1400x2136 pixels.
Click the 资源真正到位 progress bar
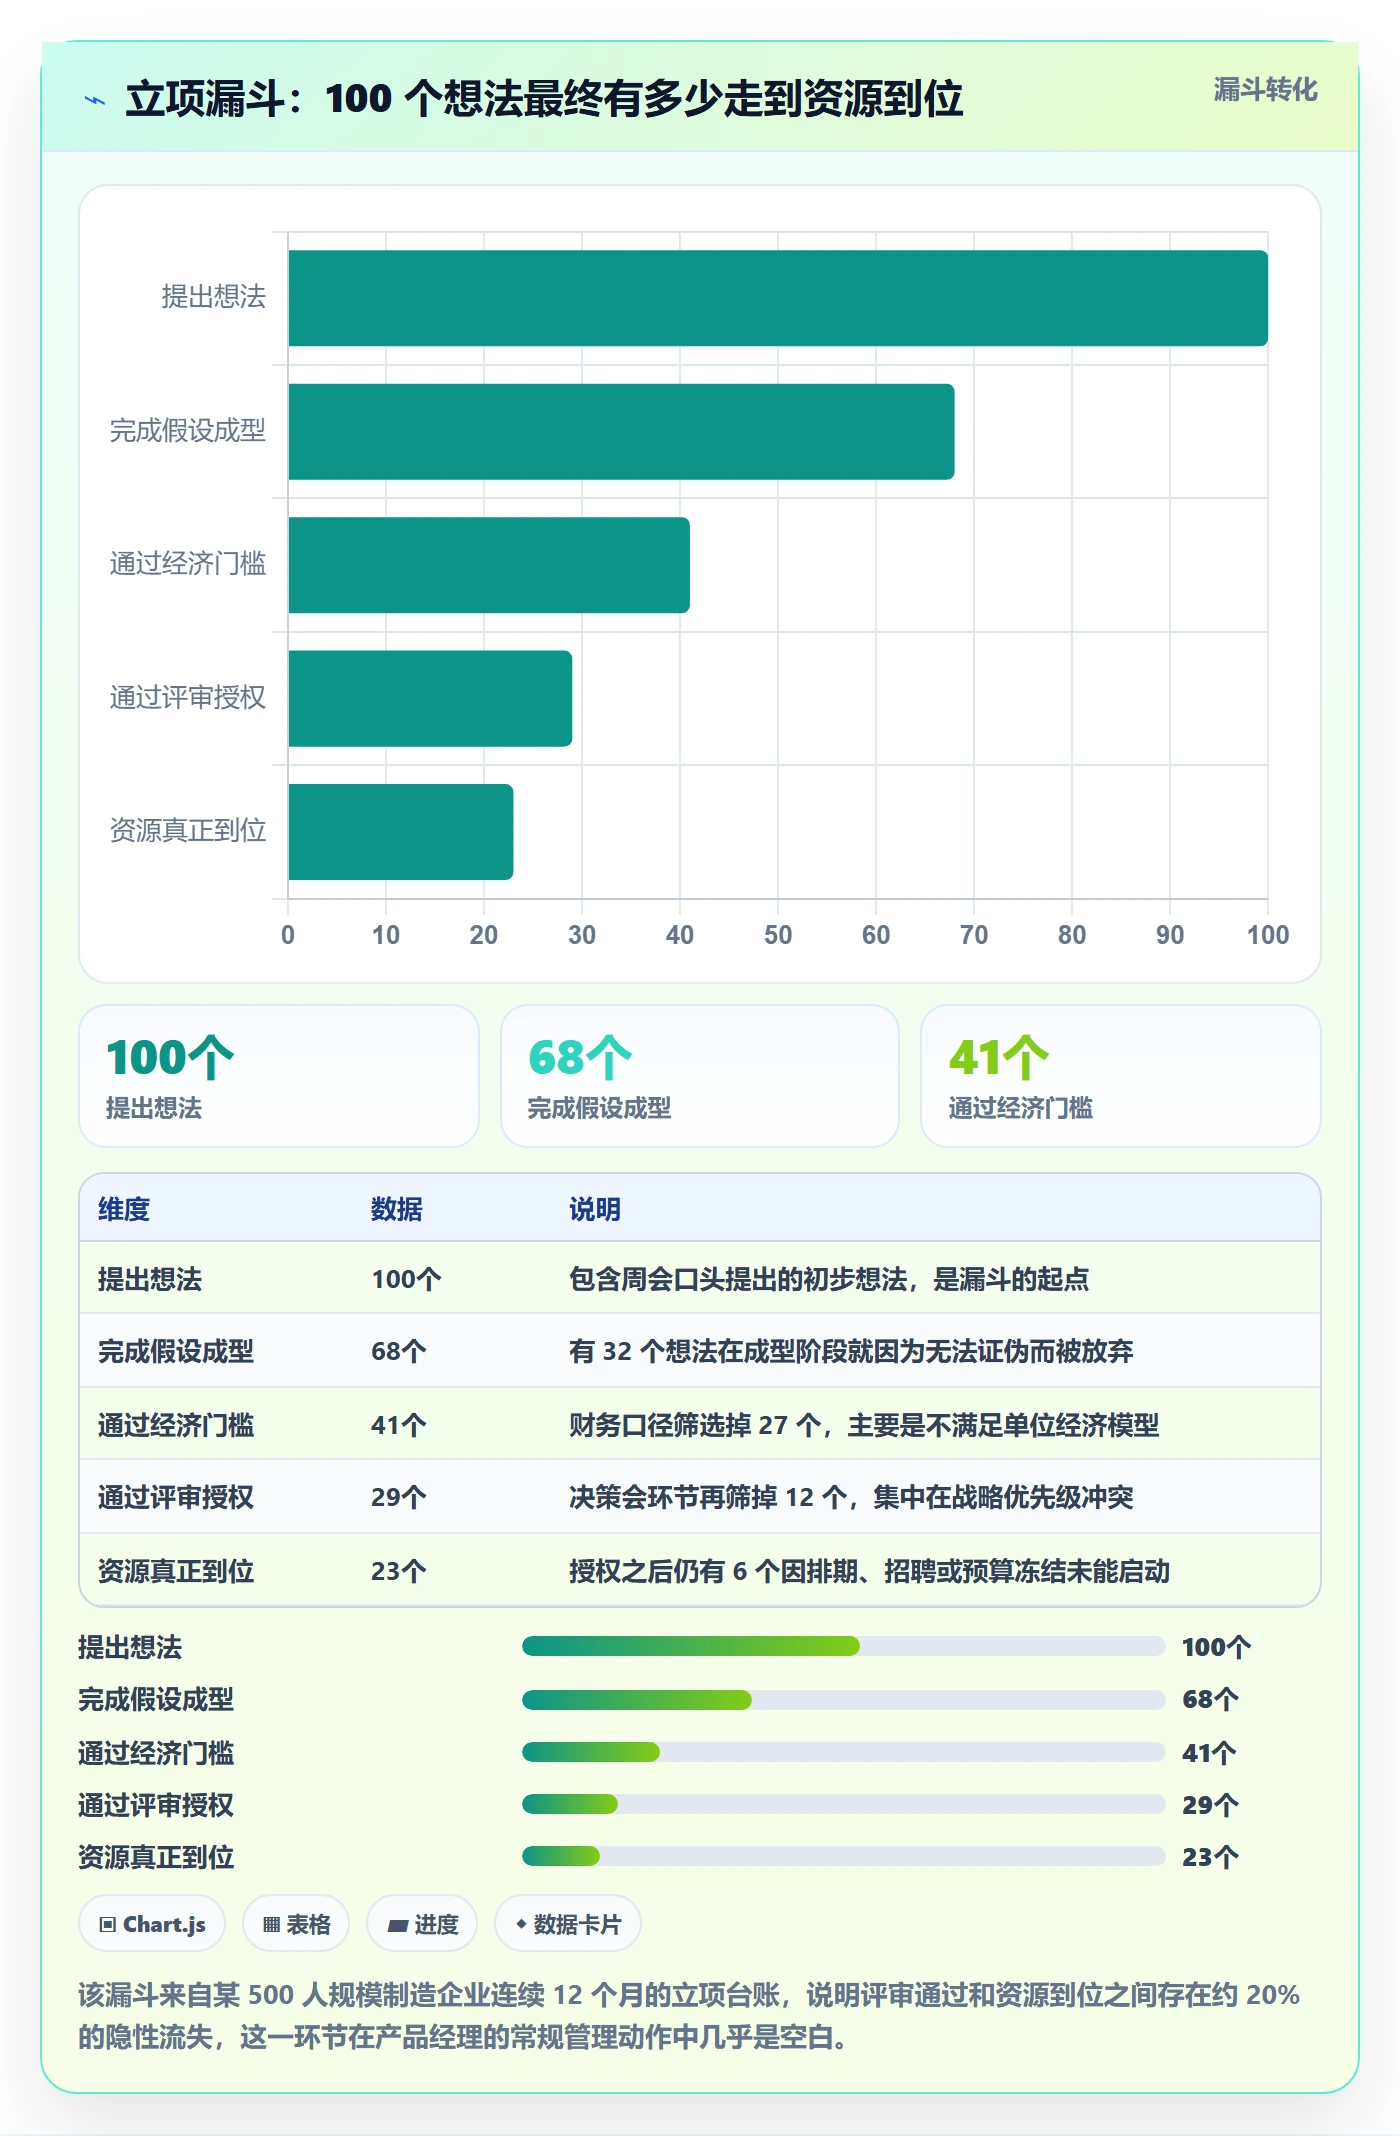point(844,1856)
